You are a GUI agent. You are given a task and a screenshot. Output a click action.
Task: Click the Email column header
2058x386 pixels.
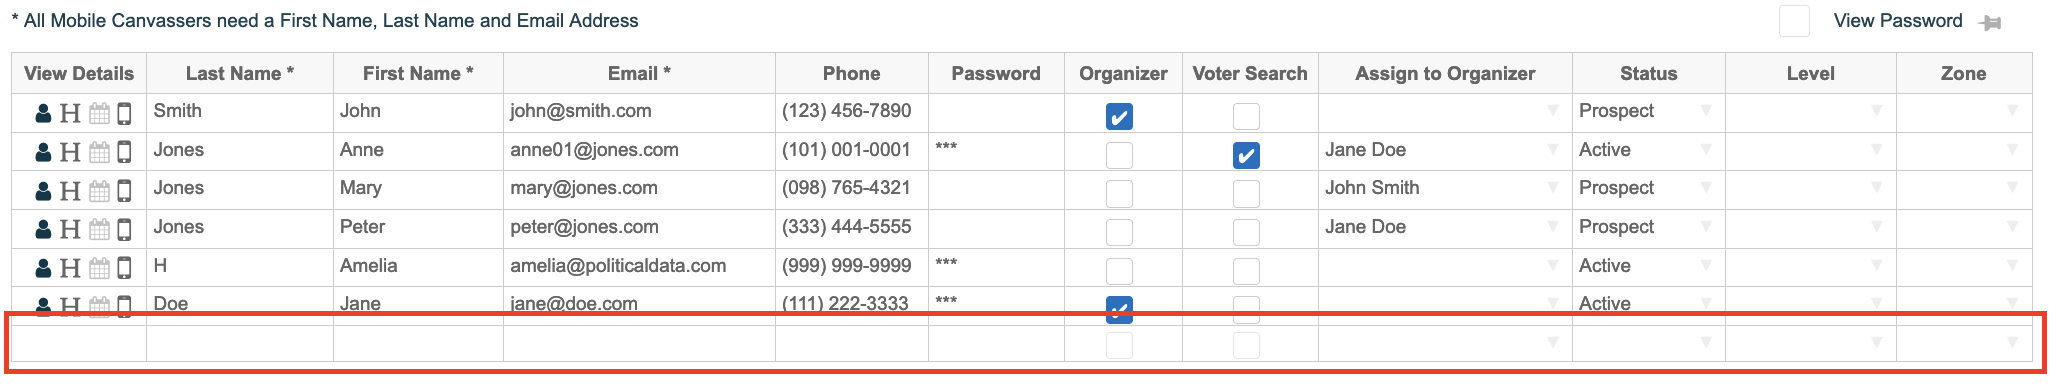point(639,73)
